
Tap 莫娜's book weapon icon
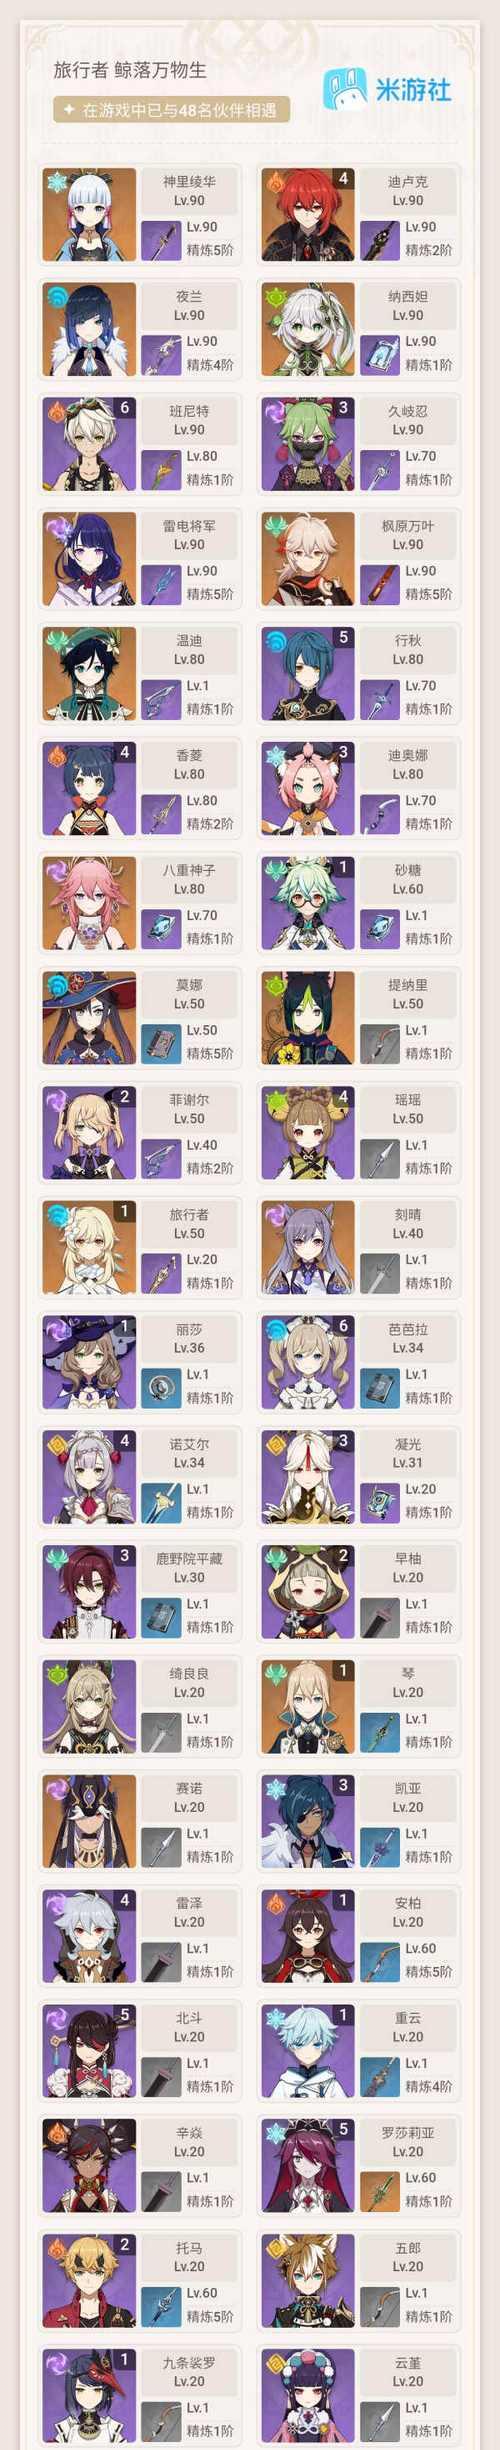pyautogui.click(x=160, y=1043)
